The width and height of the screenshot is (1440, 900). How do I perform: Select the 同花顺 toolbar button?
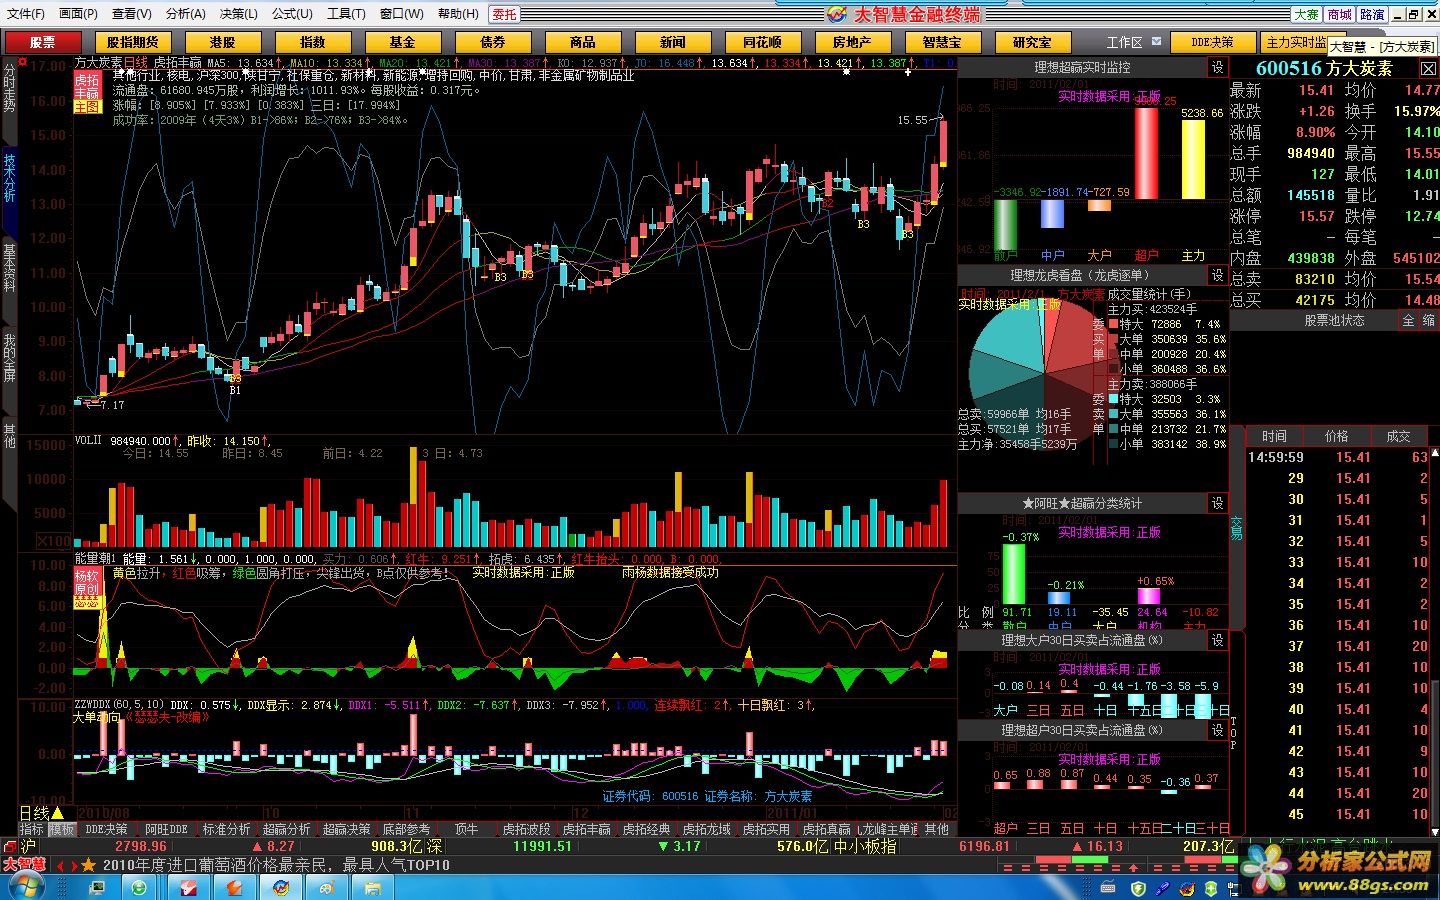coord(763,42)
